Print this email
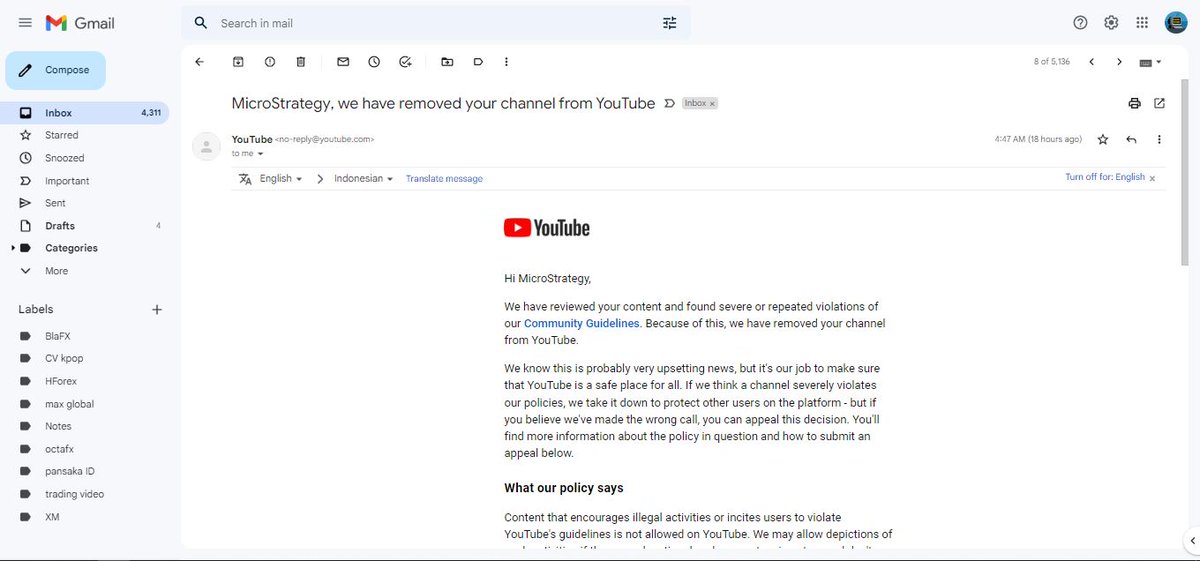 (x=1134, y=103)
